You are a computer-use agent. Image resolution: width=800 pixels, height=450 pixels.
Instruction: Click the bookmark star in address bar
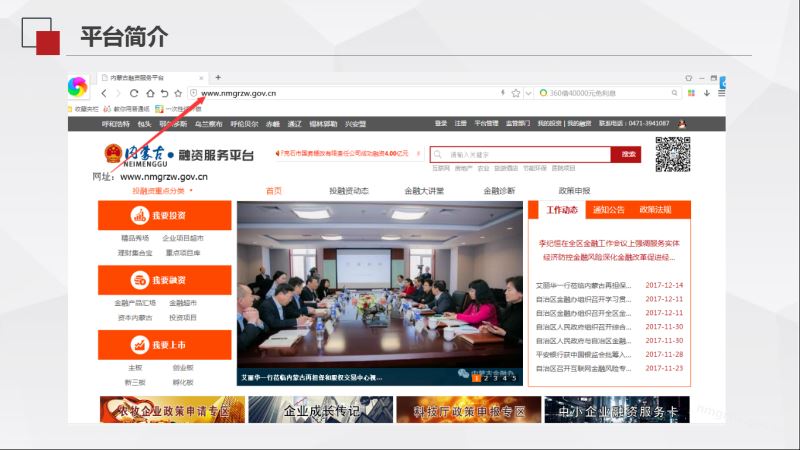516,93
